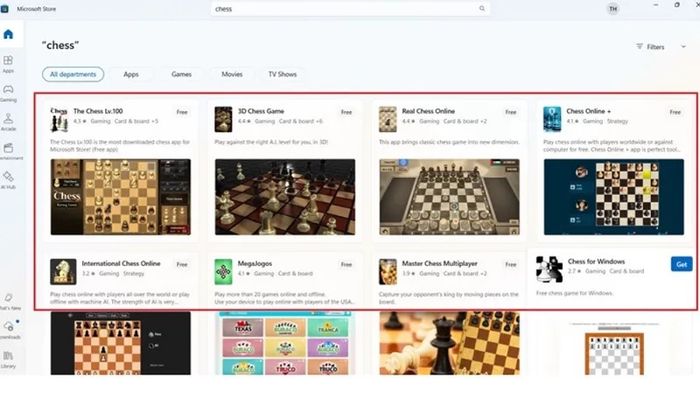Open Library in the sidebar
The image size is (700, 394).
click(8, 360)
